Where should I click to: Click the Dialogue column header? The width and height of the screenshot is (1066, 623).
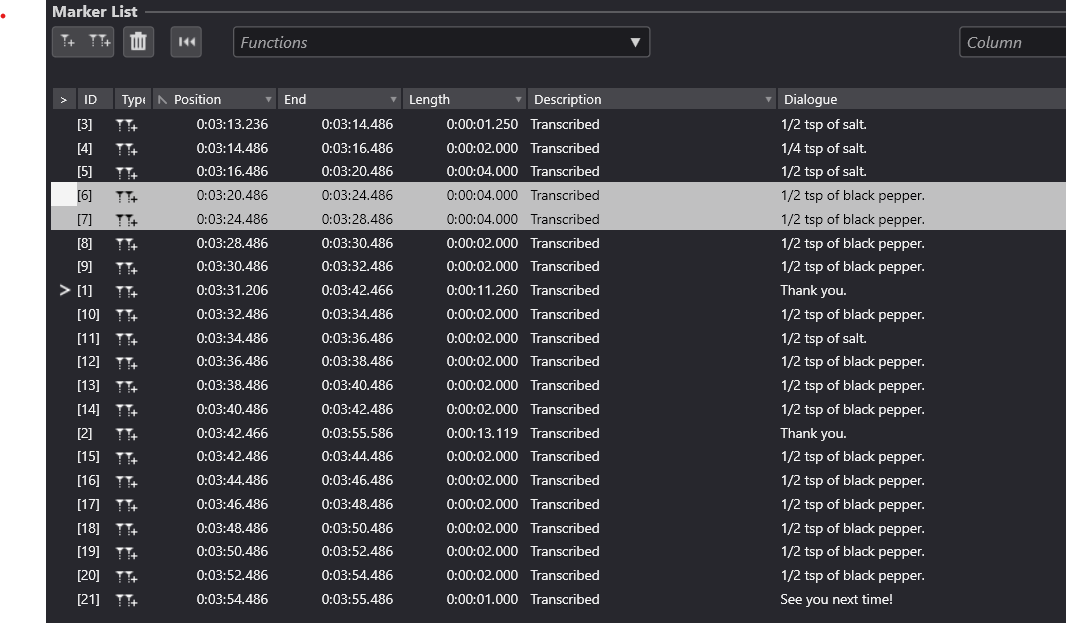[811, 100]
